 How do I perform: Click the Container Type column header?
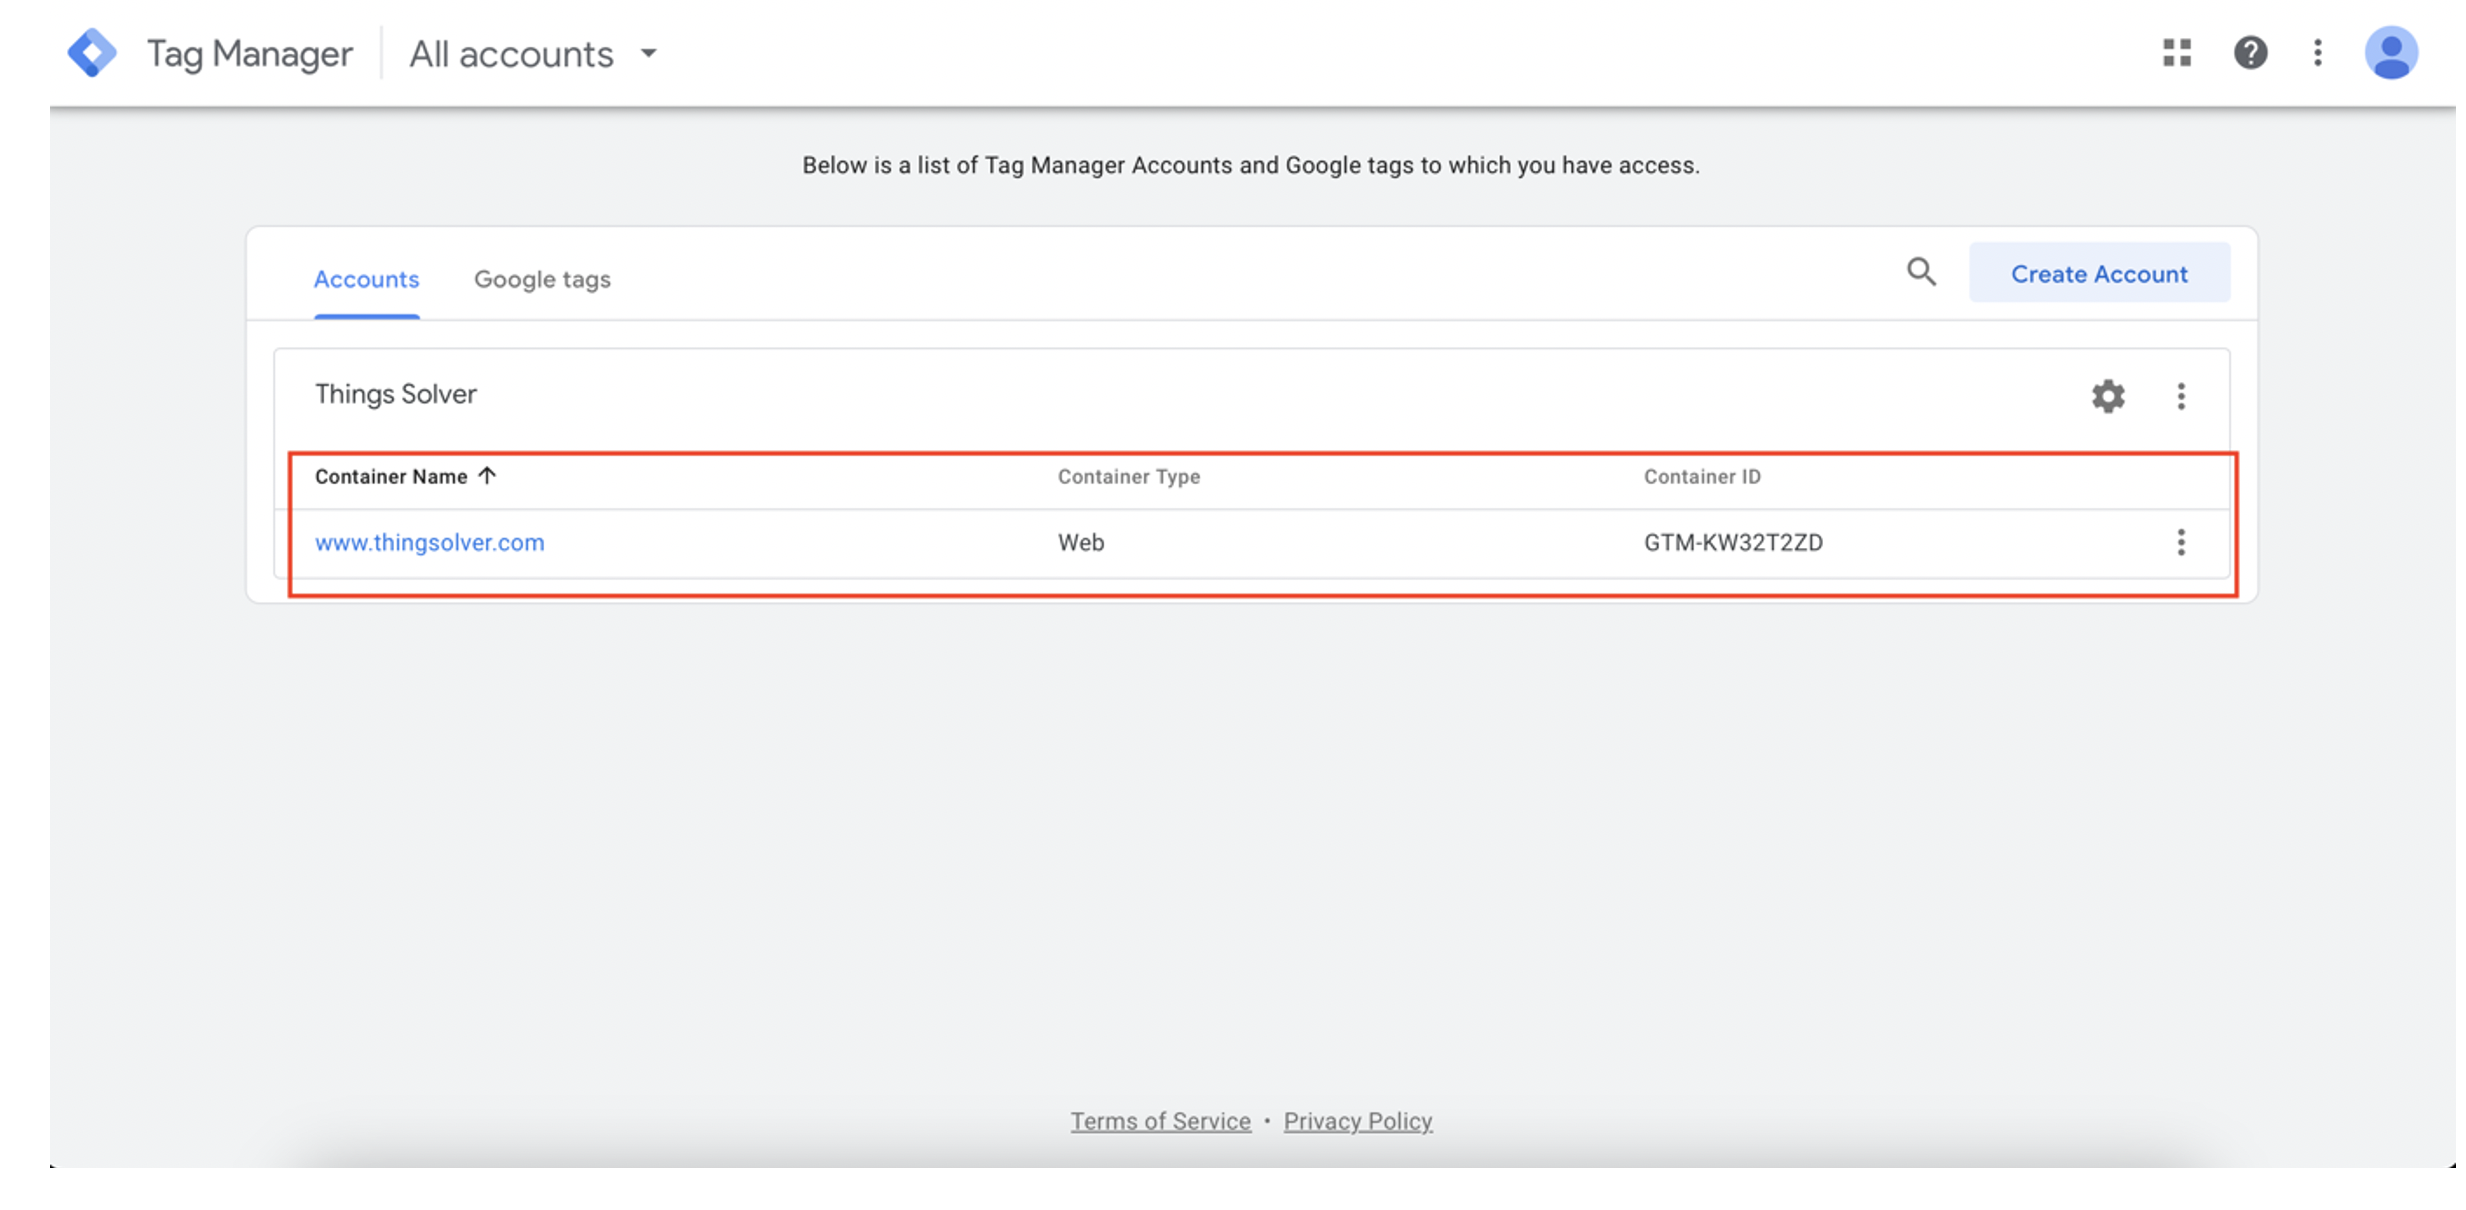click(x=1129, y=477)
